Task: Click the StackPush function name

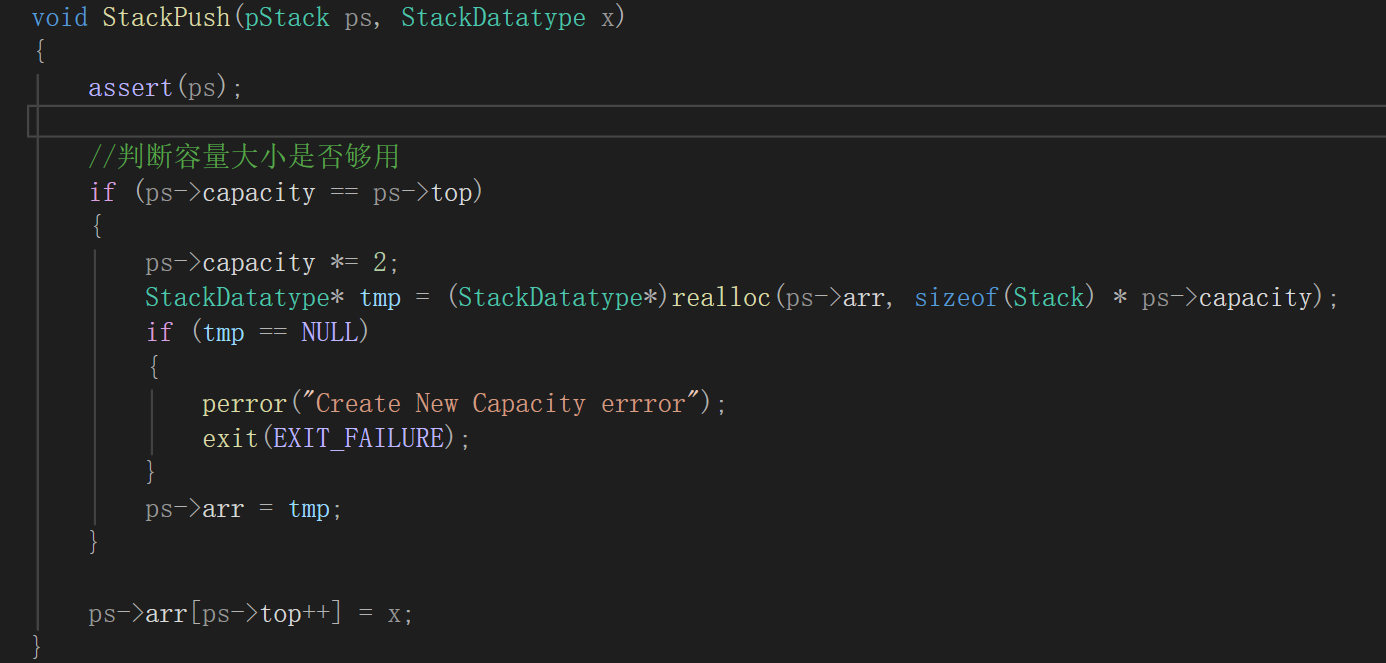Action: pos(166,18)
